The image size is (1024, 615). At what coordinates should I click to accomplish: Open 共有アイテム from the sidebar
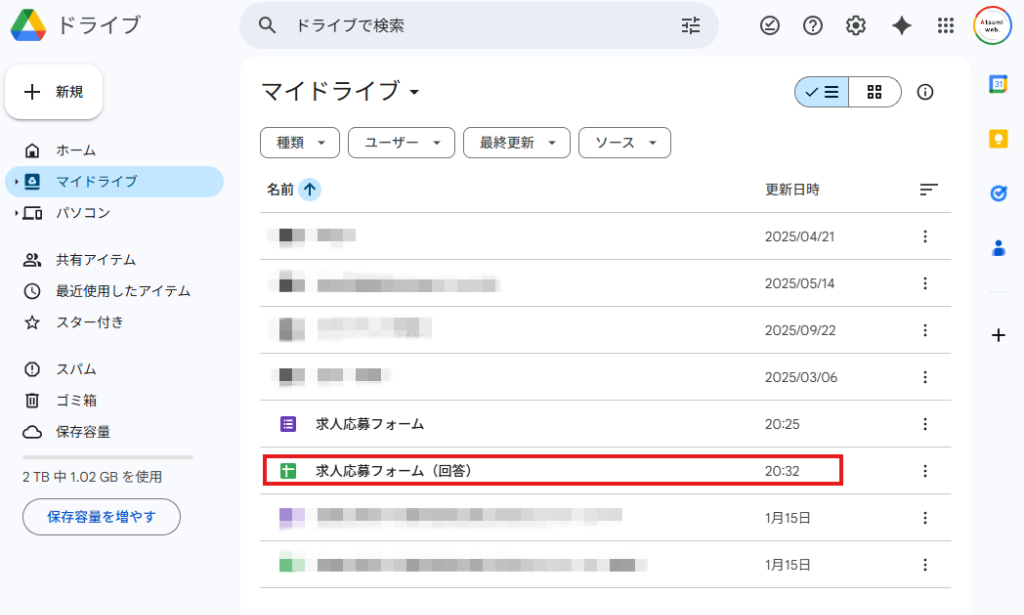pyautogui.click(x=90, y=259)
